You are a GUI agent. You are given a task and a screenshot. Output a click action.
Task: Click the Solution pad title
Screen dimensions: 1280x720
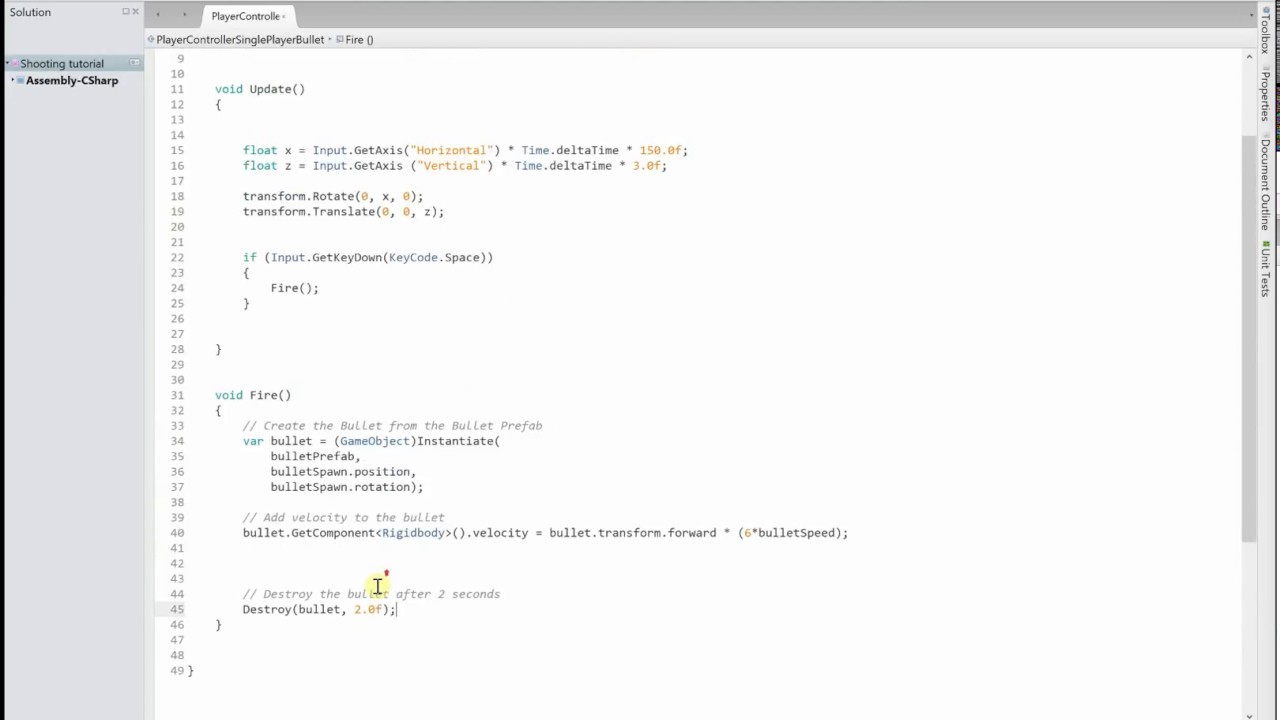click(x=30, y=12)
